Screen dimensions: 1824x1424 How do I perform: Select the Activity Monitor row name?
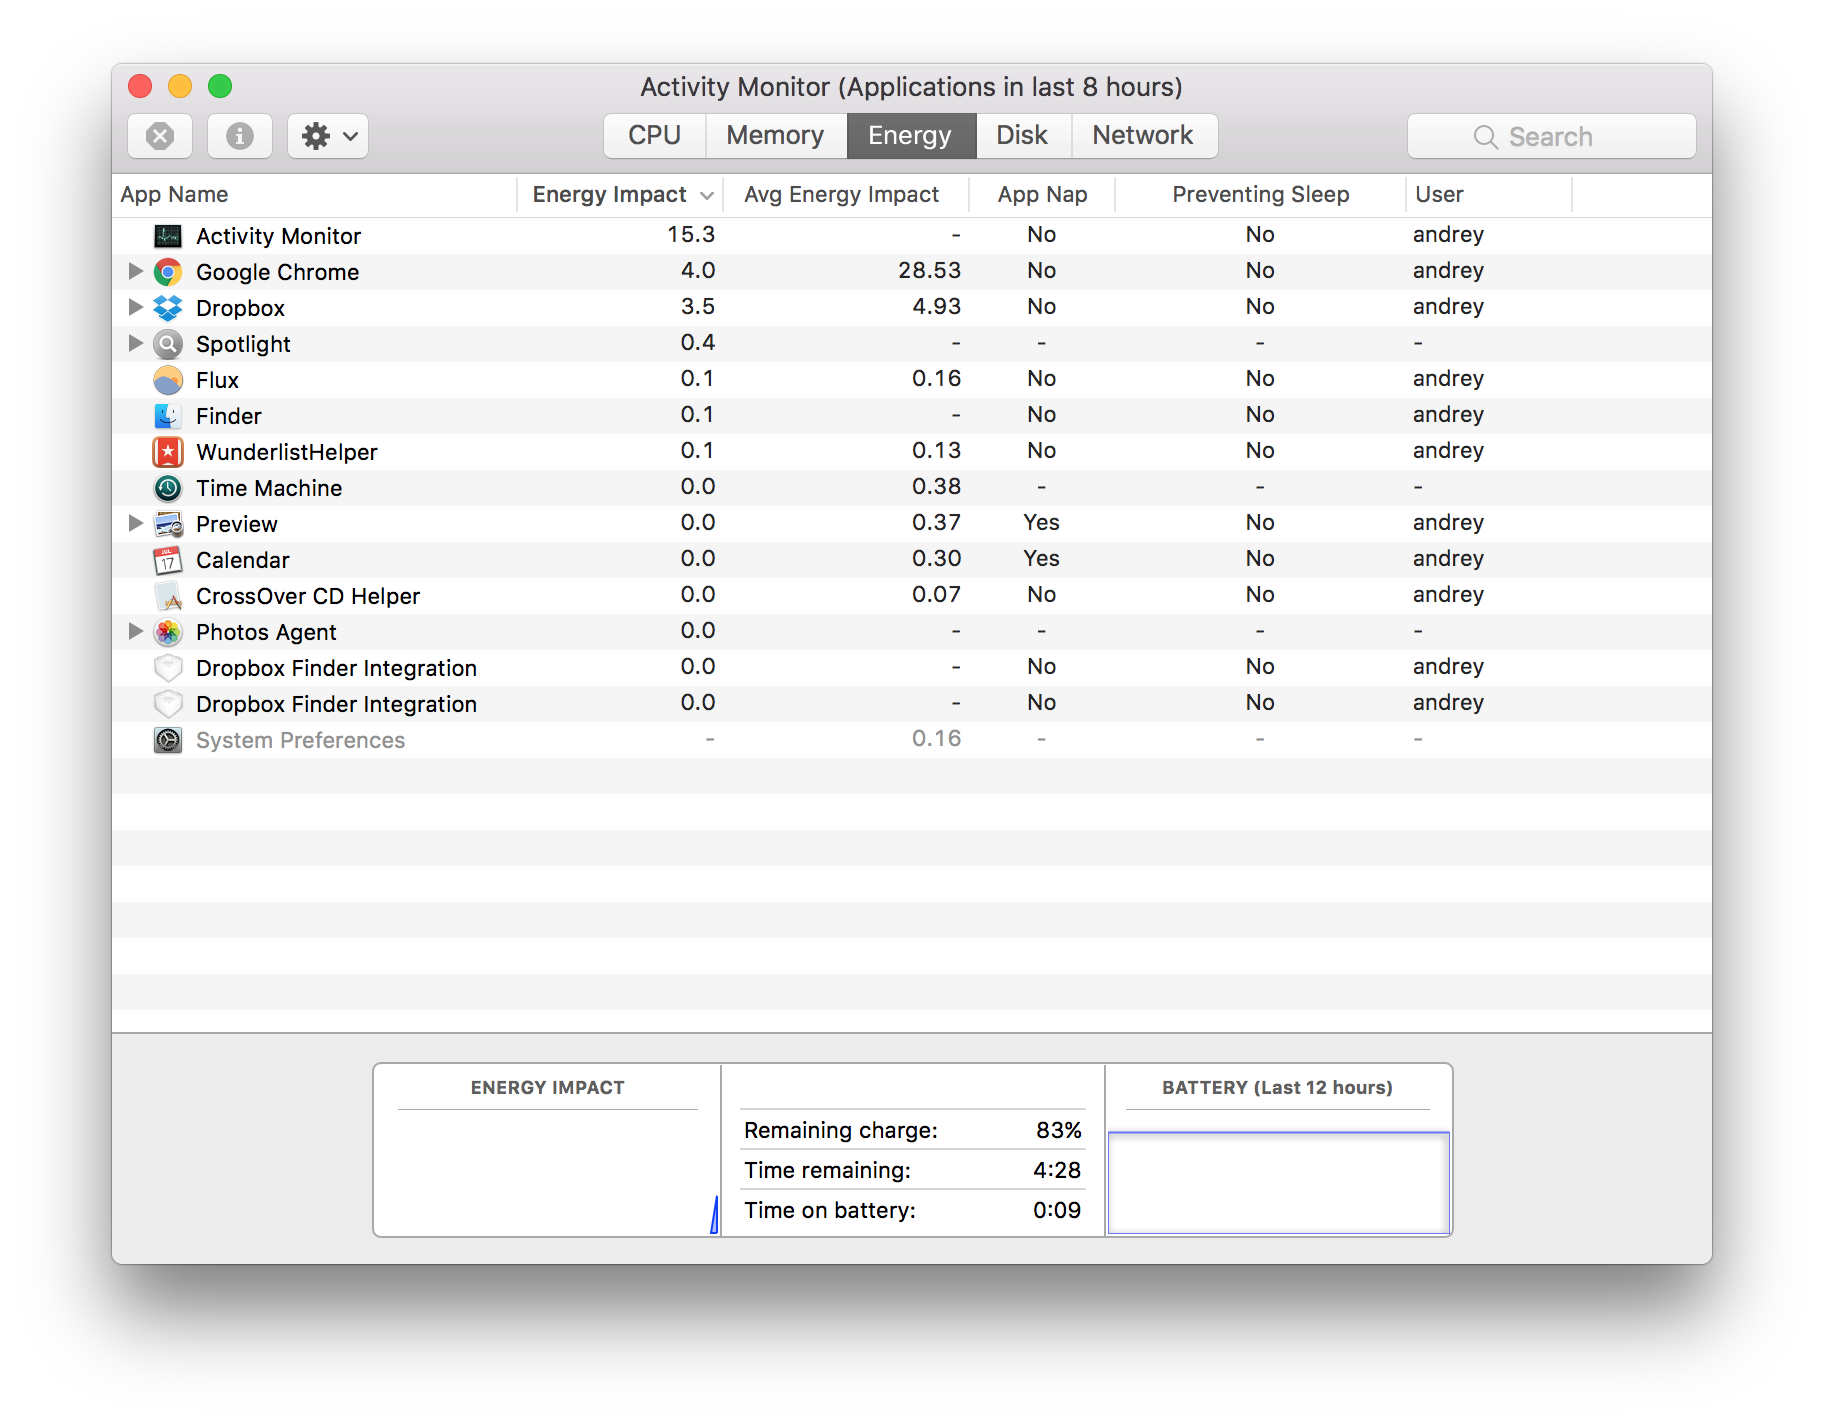coord(278,236)
